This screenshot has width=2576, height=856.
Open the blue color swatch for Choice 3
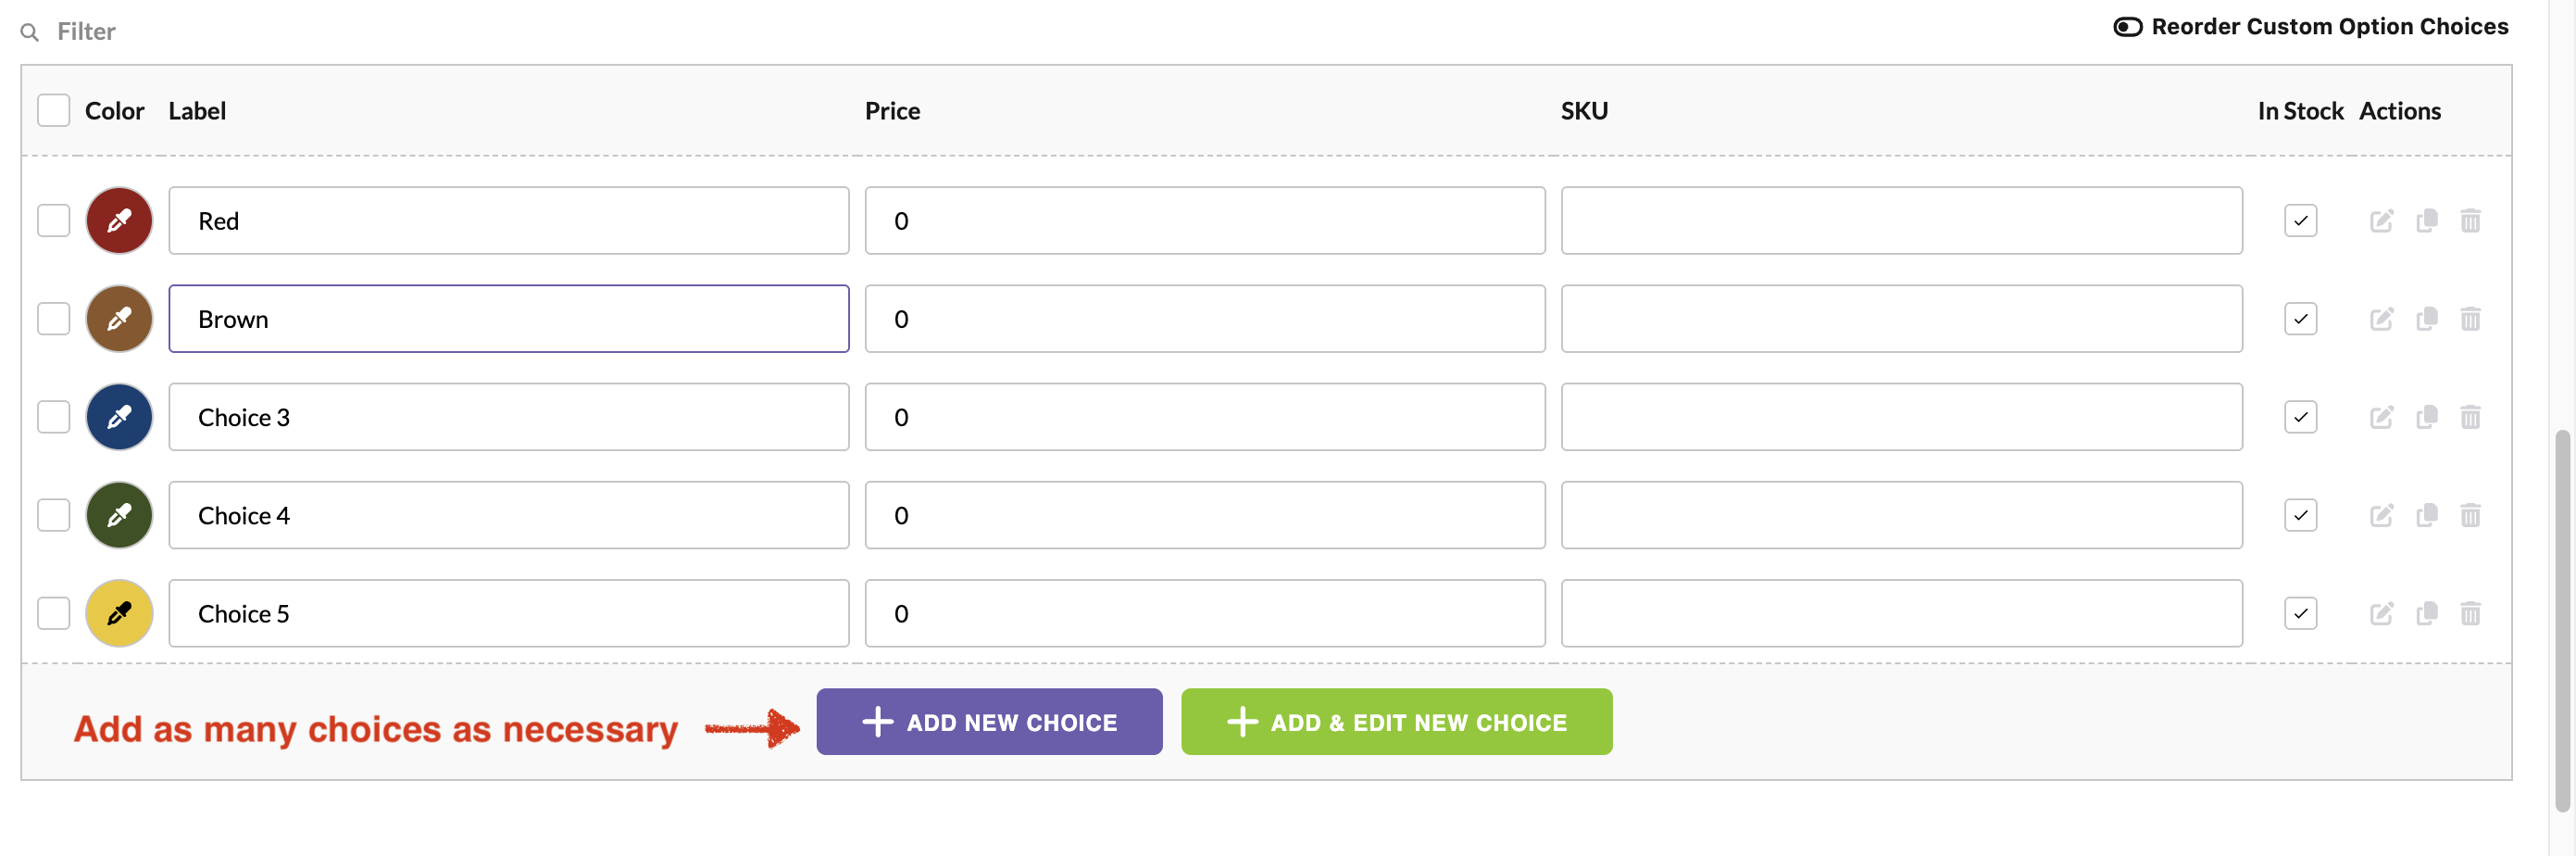point(119,417)
